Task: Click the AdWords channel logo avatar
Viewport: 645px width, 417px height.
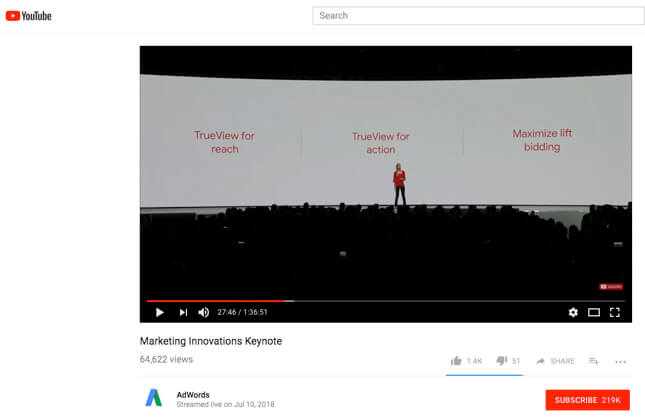Action: pyautogui.click(x=155, y=398)
